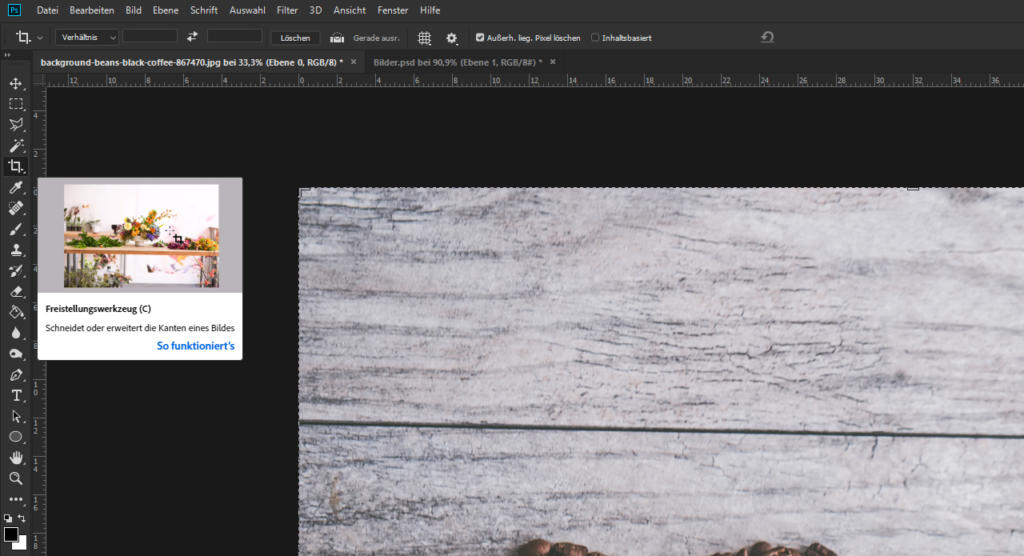The width and height of the screenshot is (1024, 556).
Task: Open the Bearbeiten menu
Action: pos(91,10)
